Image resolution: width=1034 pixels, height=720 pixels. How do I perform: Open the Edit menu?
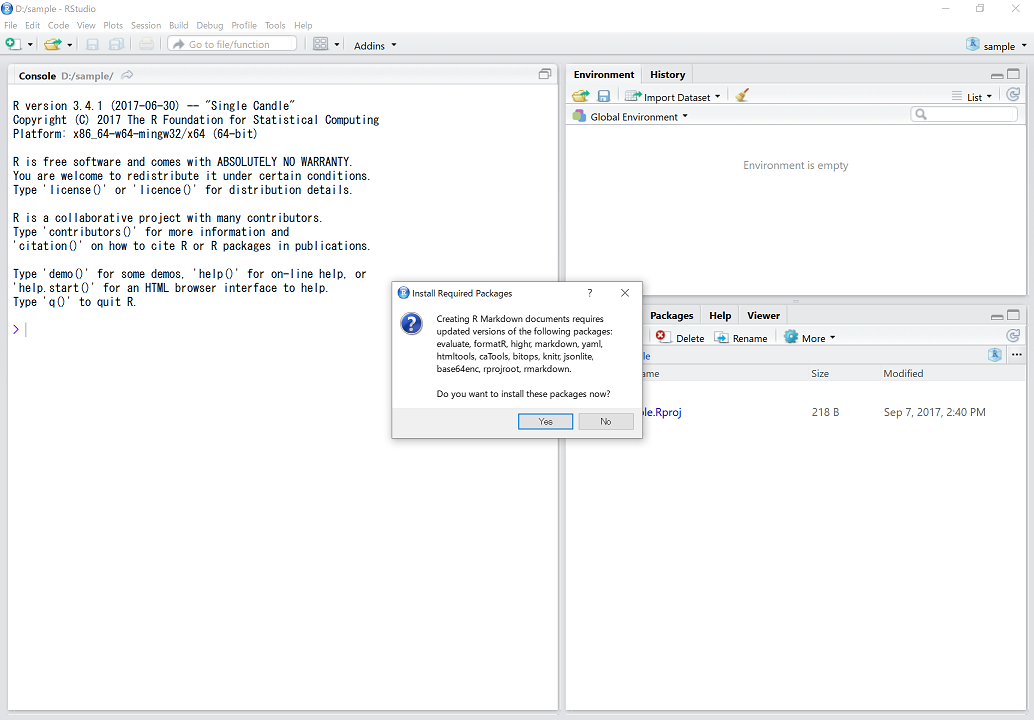click(33, 25)
